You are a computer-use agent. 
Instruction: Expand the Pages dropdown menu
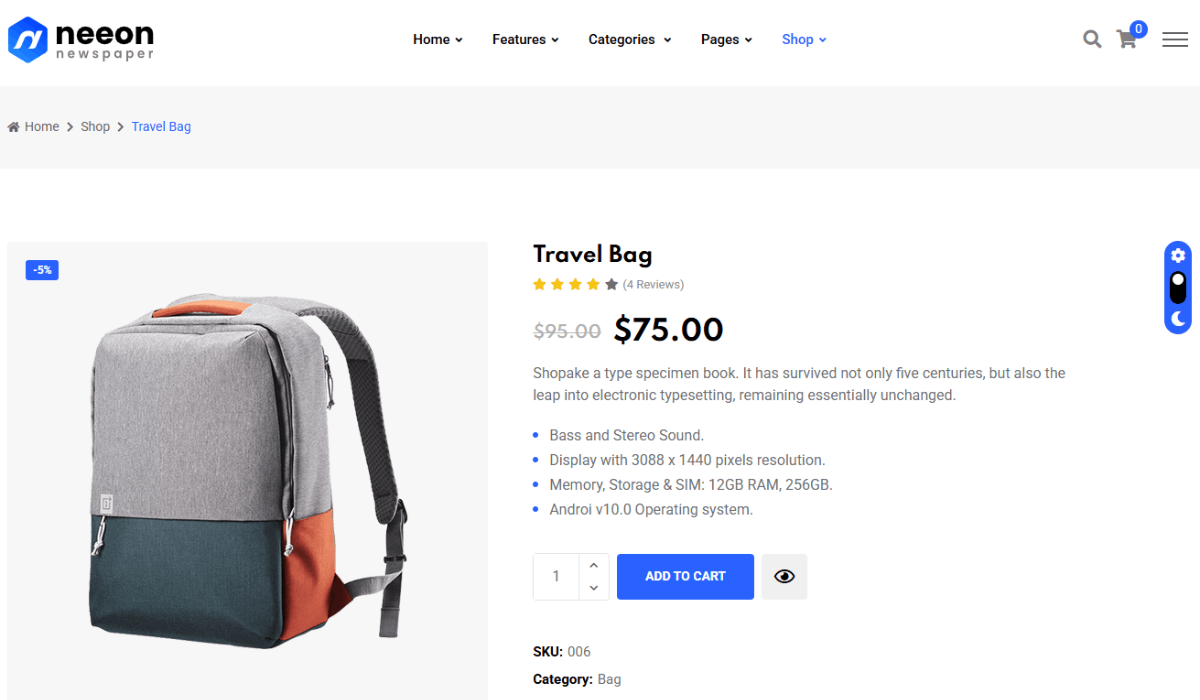coord(726,39)
